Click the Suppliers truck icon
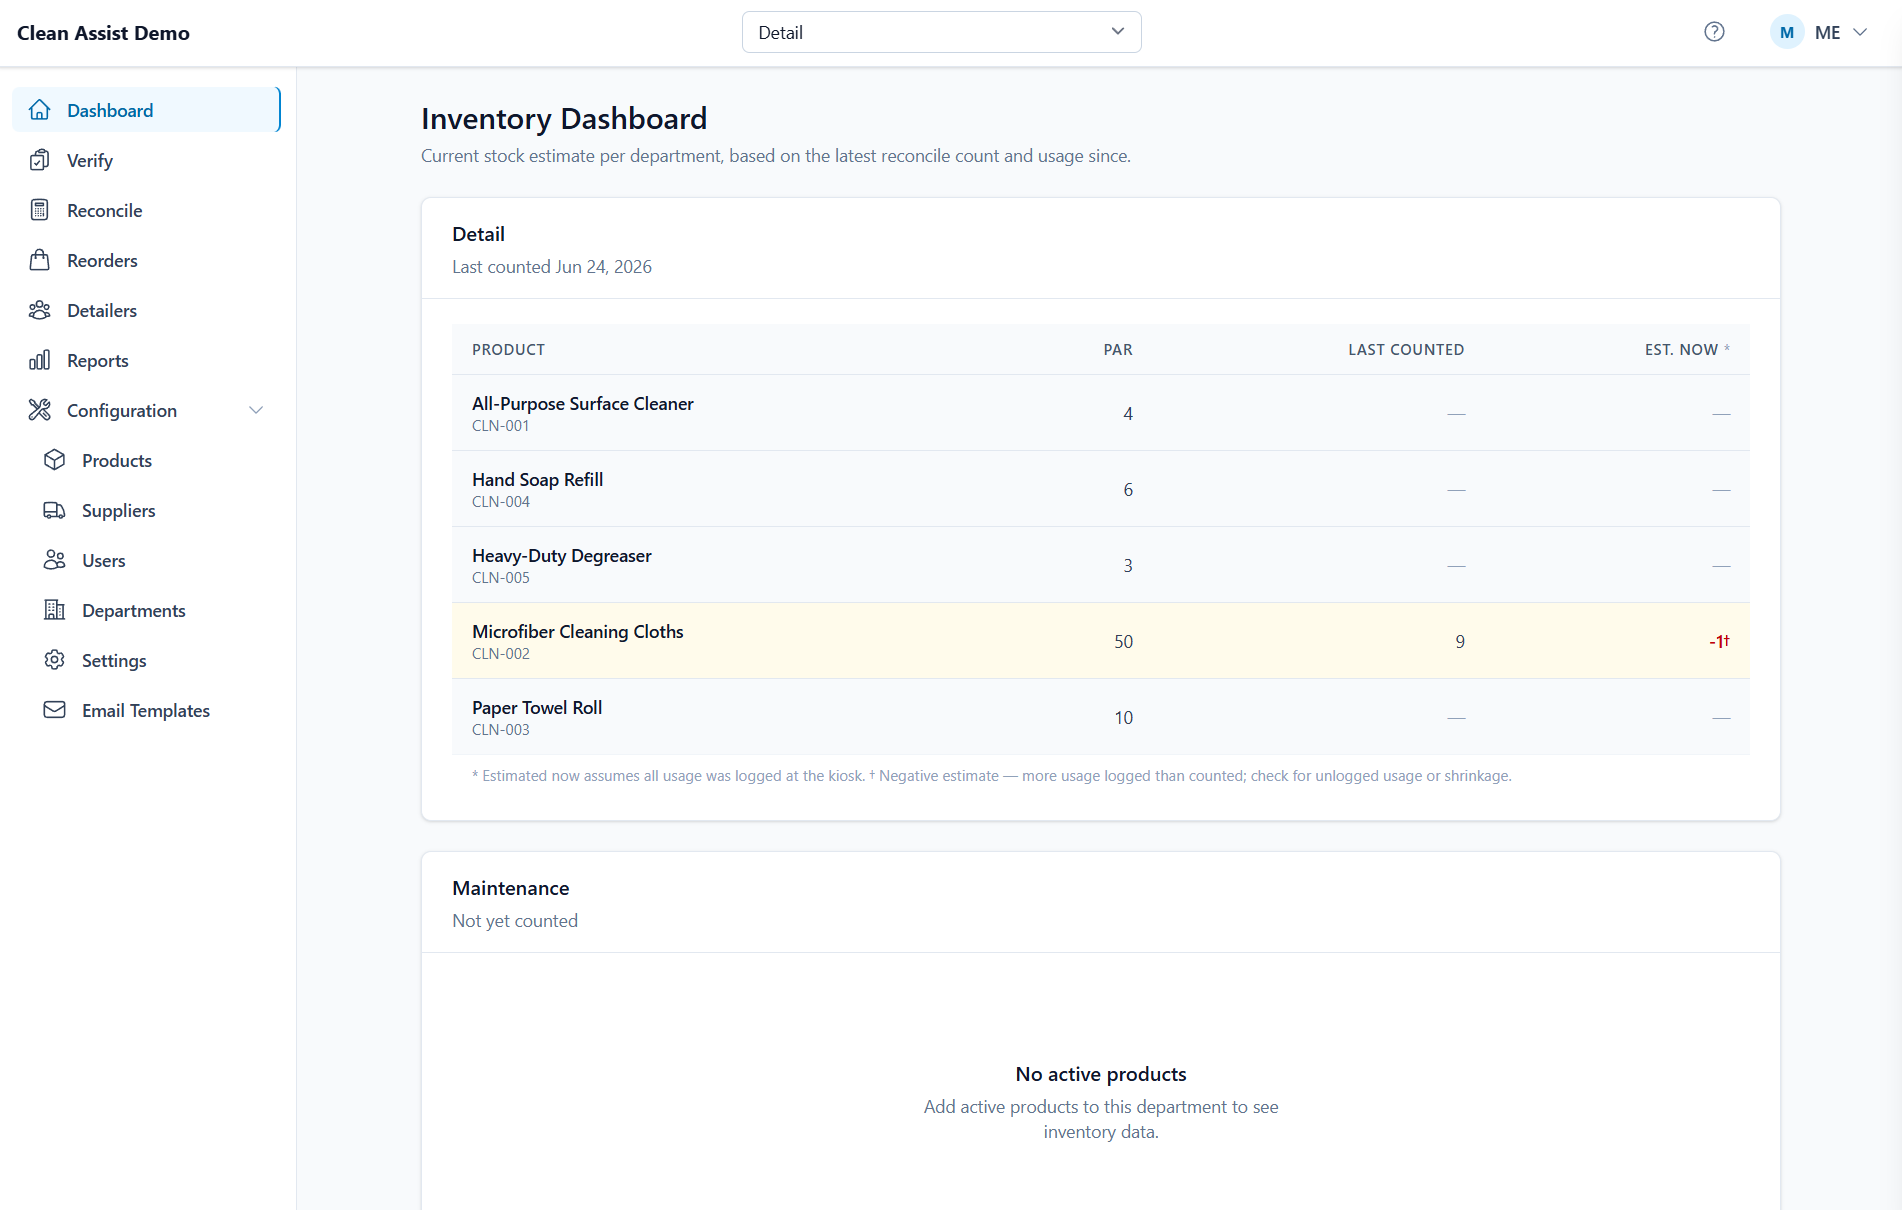 55,510
